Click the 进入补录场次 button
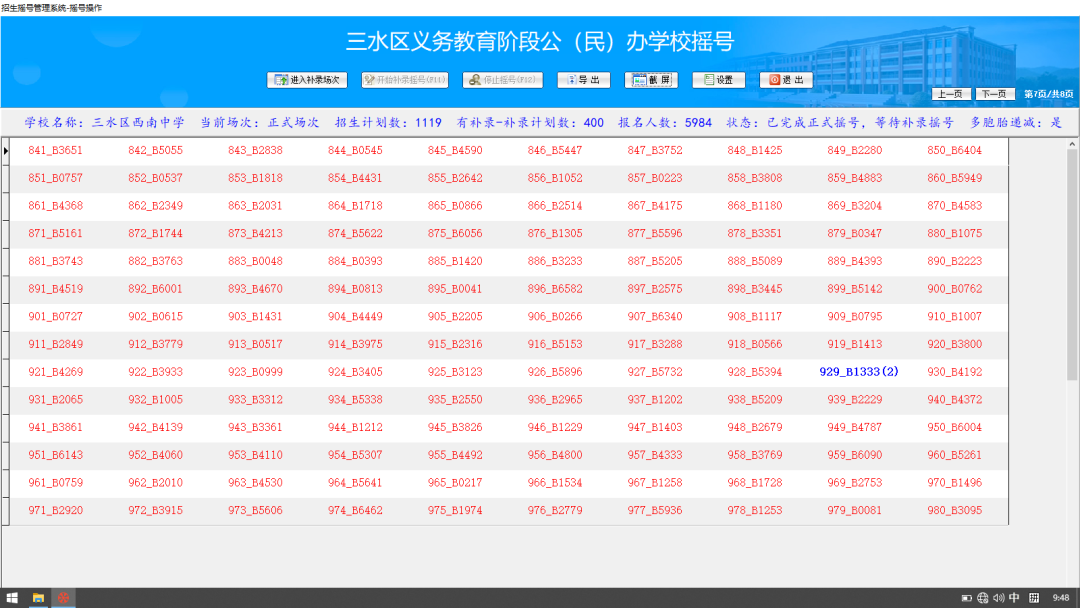 click(x=307, y=80)
